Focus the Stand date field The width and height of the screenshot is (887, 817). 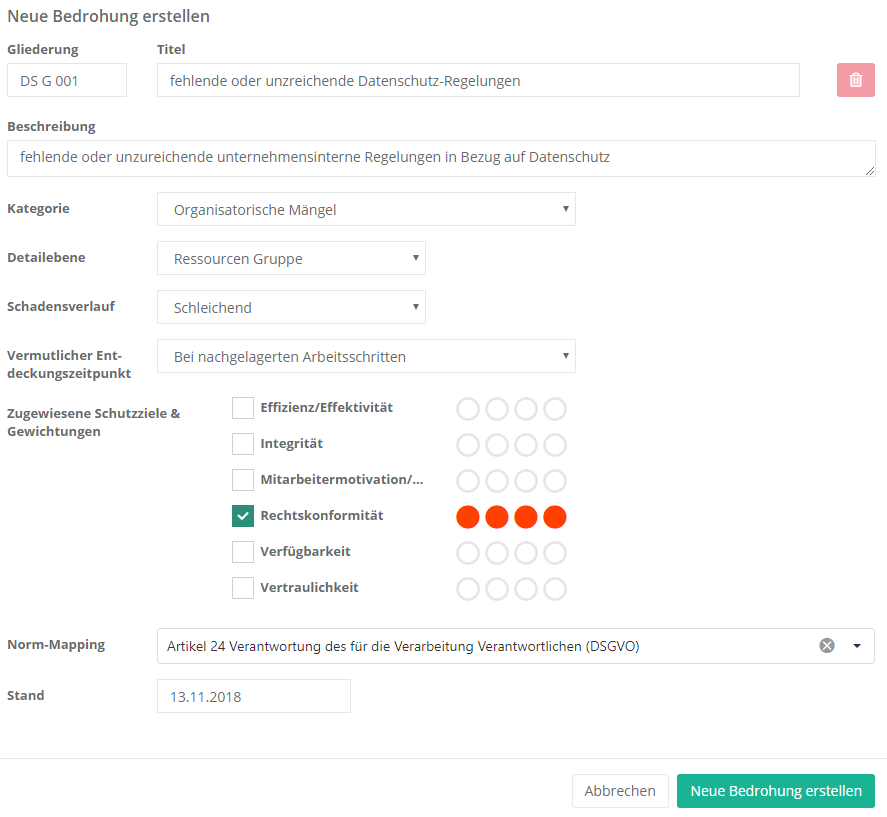point(253,697)
